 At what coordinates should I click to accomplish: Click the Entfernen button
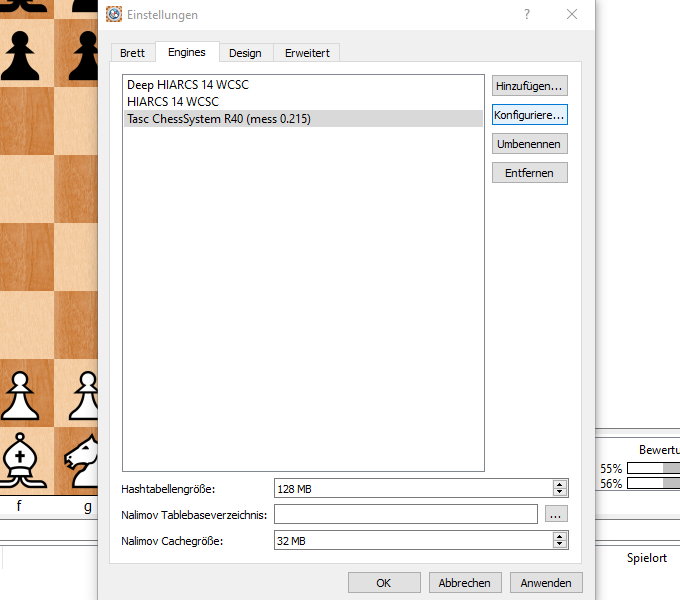coord(530,173)
